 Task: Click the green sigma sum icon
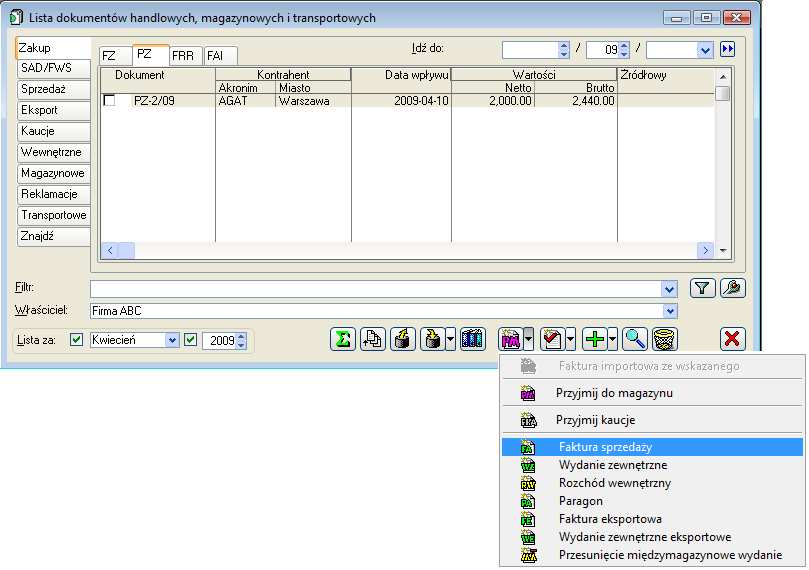(343, 339)
